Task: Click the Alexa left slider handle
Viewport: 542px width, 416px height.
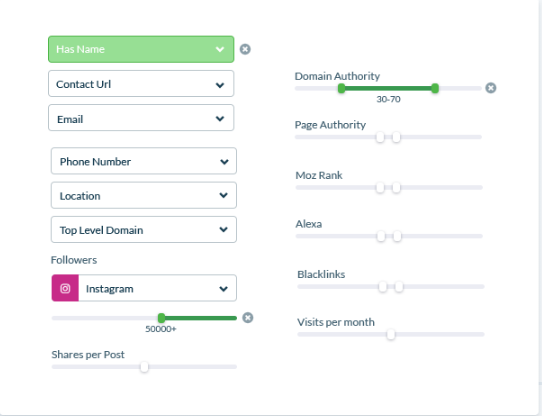Action: (x=381, y=237)
